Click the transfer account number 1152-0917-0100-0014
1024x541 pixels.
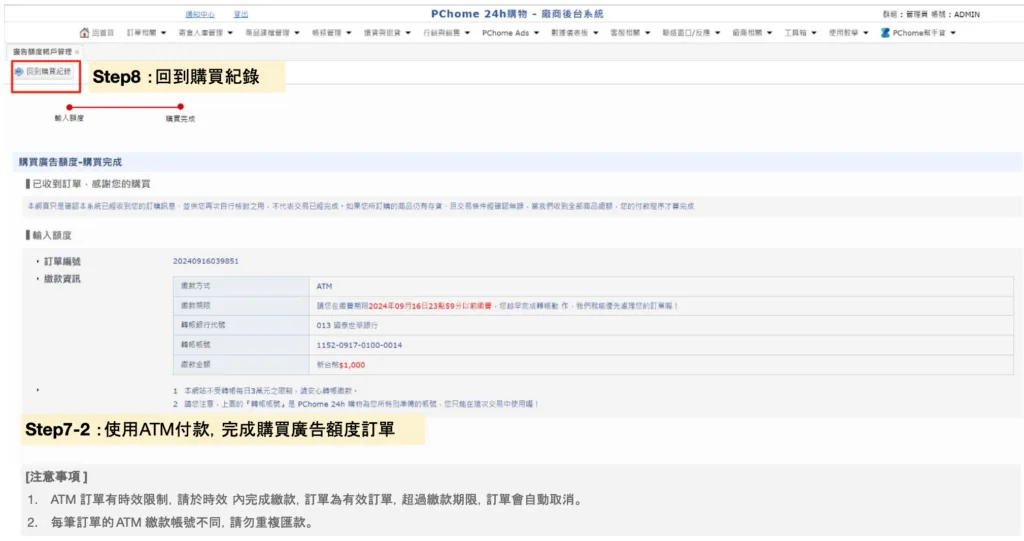[359, 344]
